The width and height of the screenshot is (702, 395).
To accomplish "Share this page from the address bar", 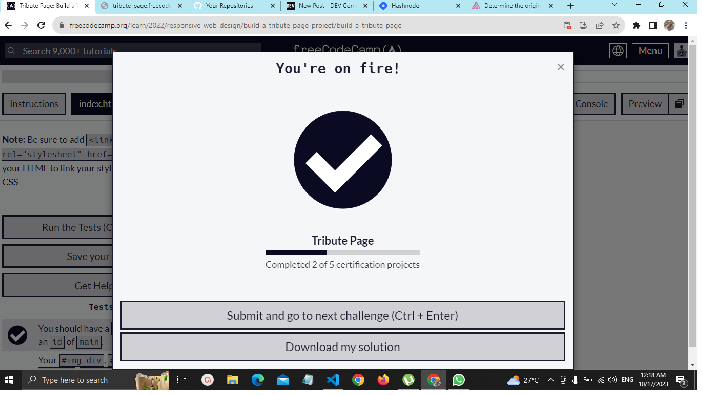I will click(599, 26).
